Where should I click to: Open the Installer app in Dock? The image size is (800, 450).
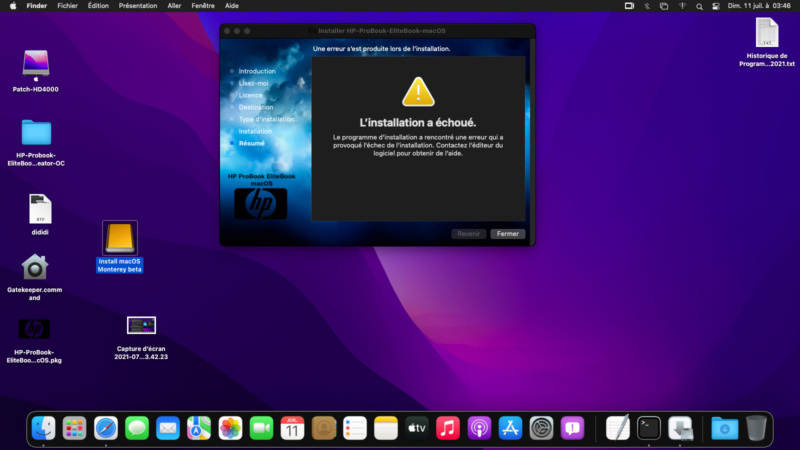click(x=681, y=428)
